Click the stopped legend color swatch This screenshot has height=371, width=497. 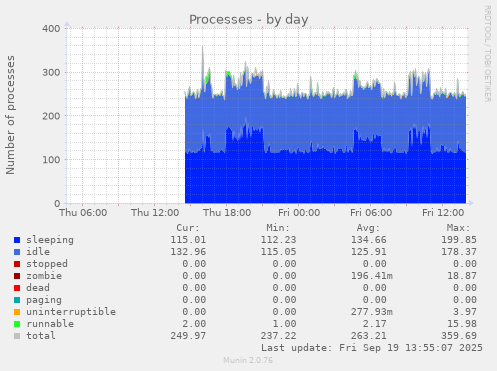coord(17,264)
